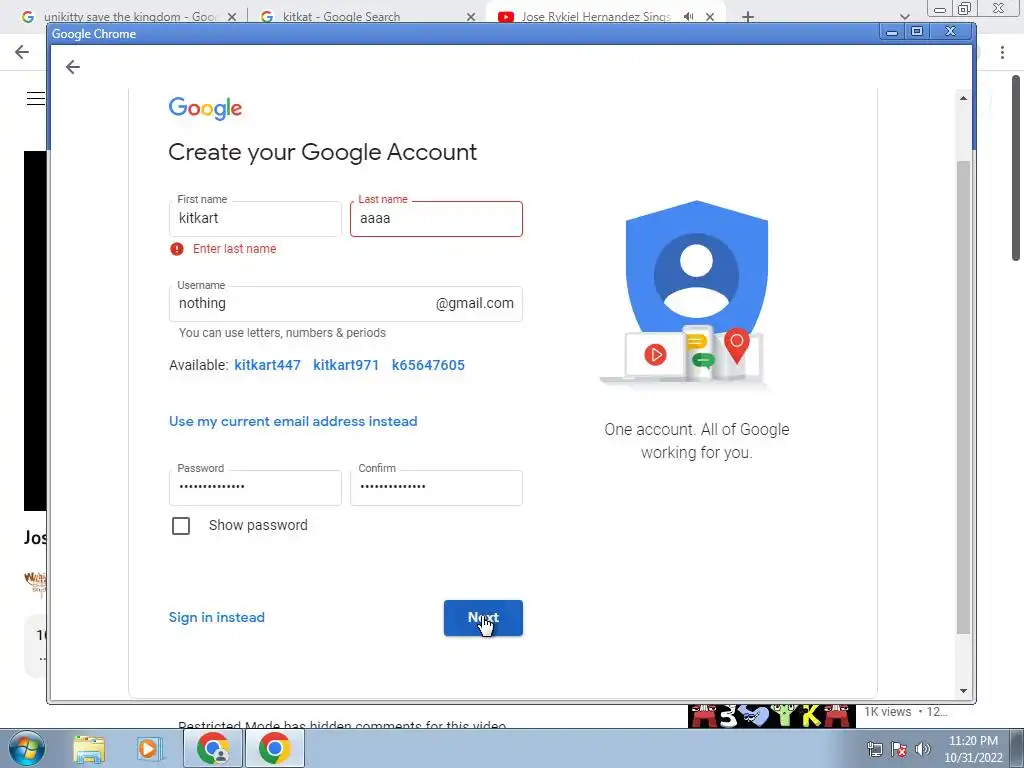The height and width of the screenshot is (768, 1024).
Task: Open tab search dropdown arrow
Action: 904,17
